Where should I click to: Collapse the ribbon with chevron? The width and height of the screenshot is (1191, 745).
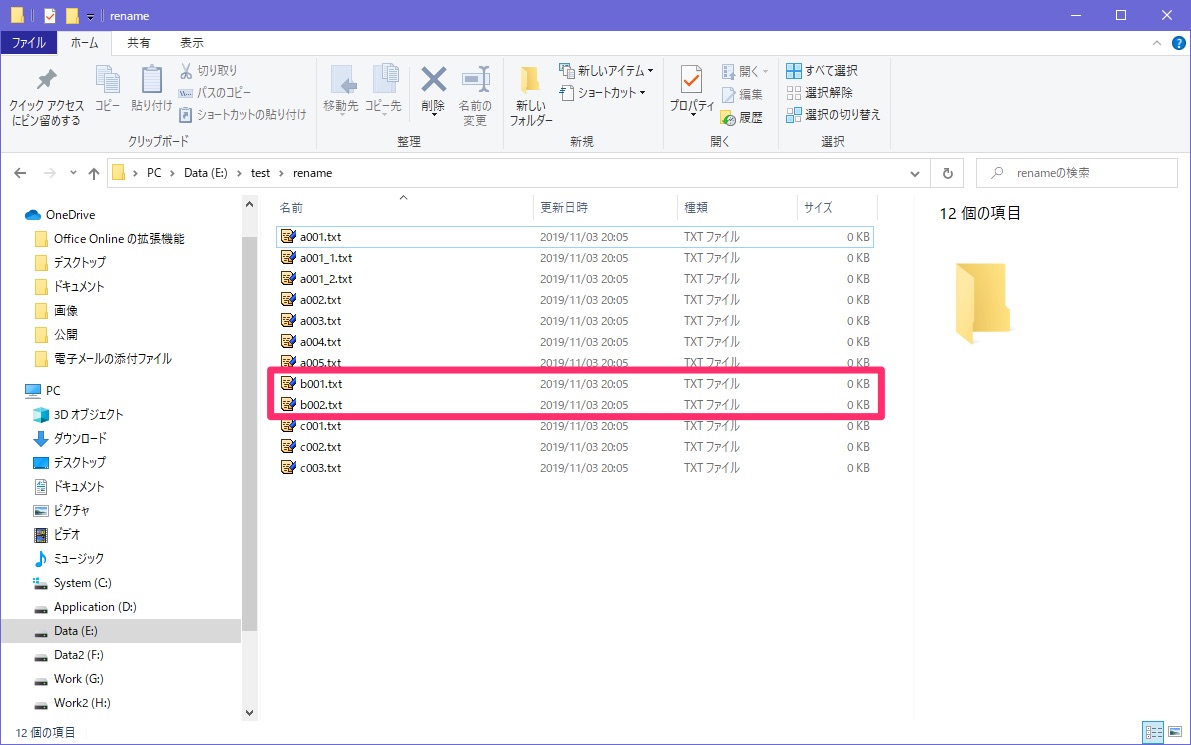pyautogui.click(x=1157, y=43)
